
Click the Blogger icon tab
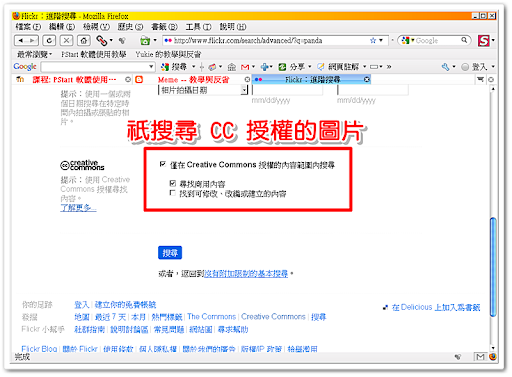(139, 80)
